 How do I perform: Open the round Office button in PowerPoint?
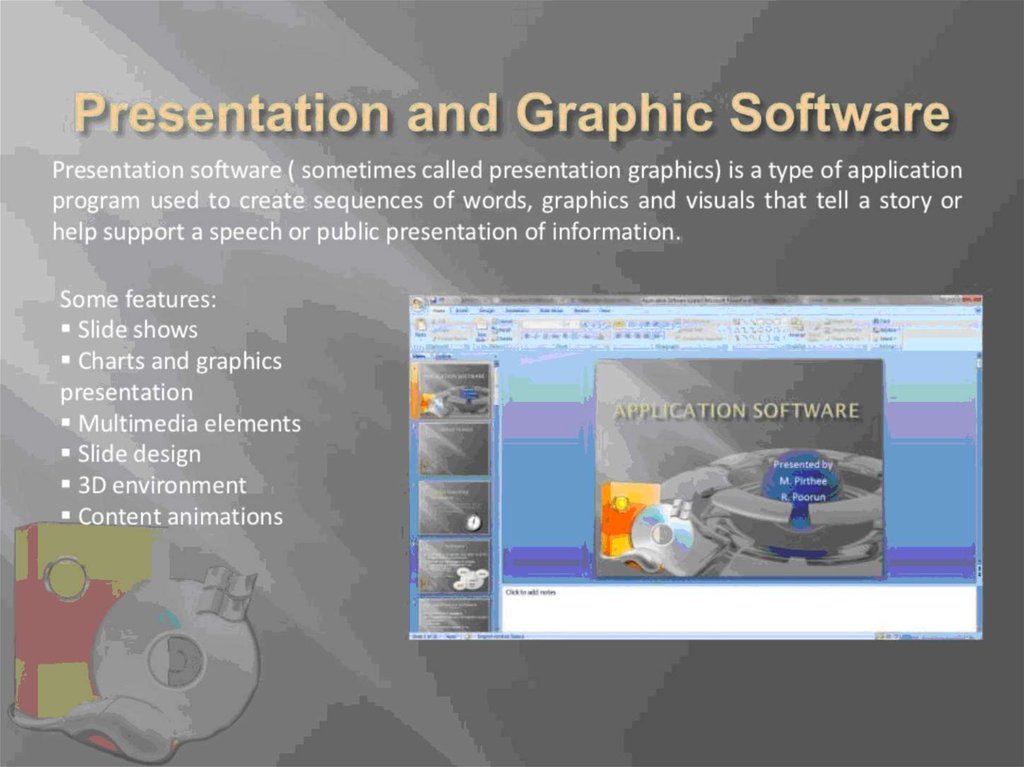(417, 304)
